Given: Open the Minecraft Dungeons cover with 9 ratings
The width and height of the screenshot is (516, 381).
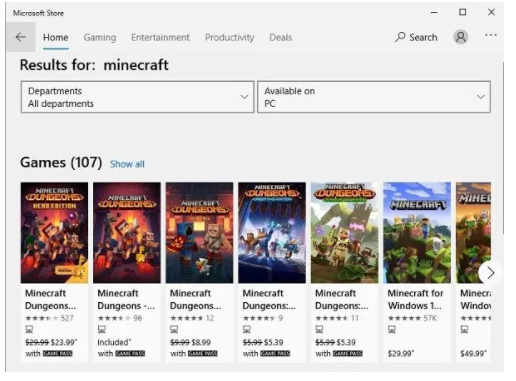Looking at the screenshot, I should click(x=272, y=233).
